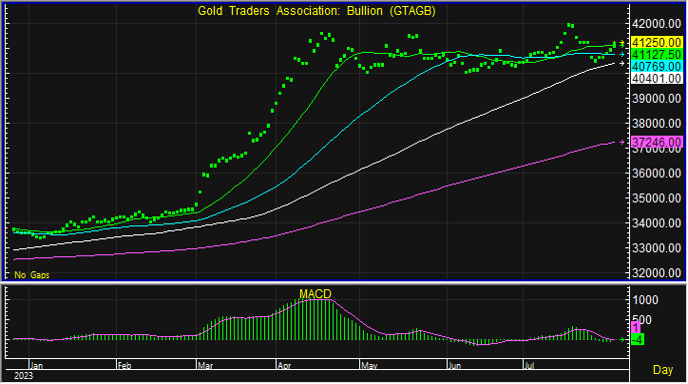The height and width of the screenshot is (384, 688).
Task: Click the cyan 40769.00 moving average label
Action: (657, 66)
